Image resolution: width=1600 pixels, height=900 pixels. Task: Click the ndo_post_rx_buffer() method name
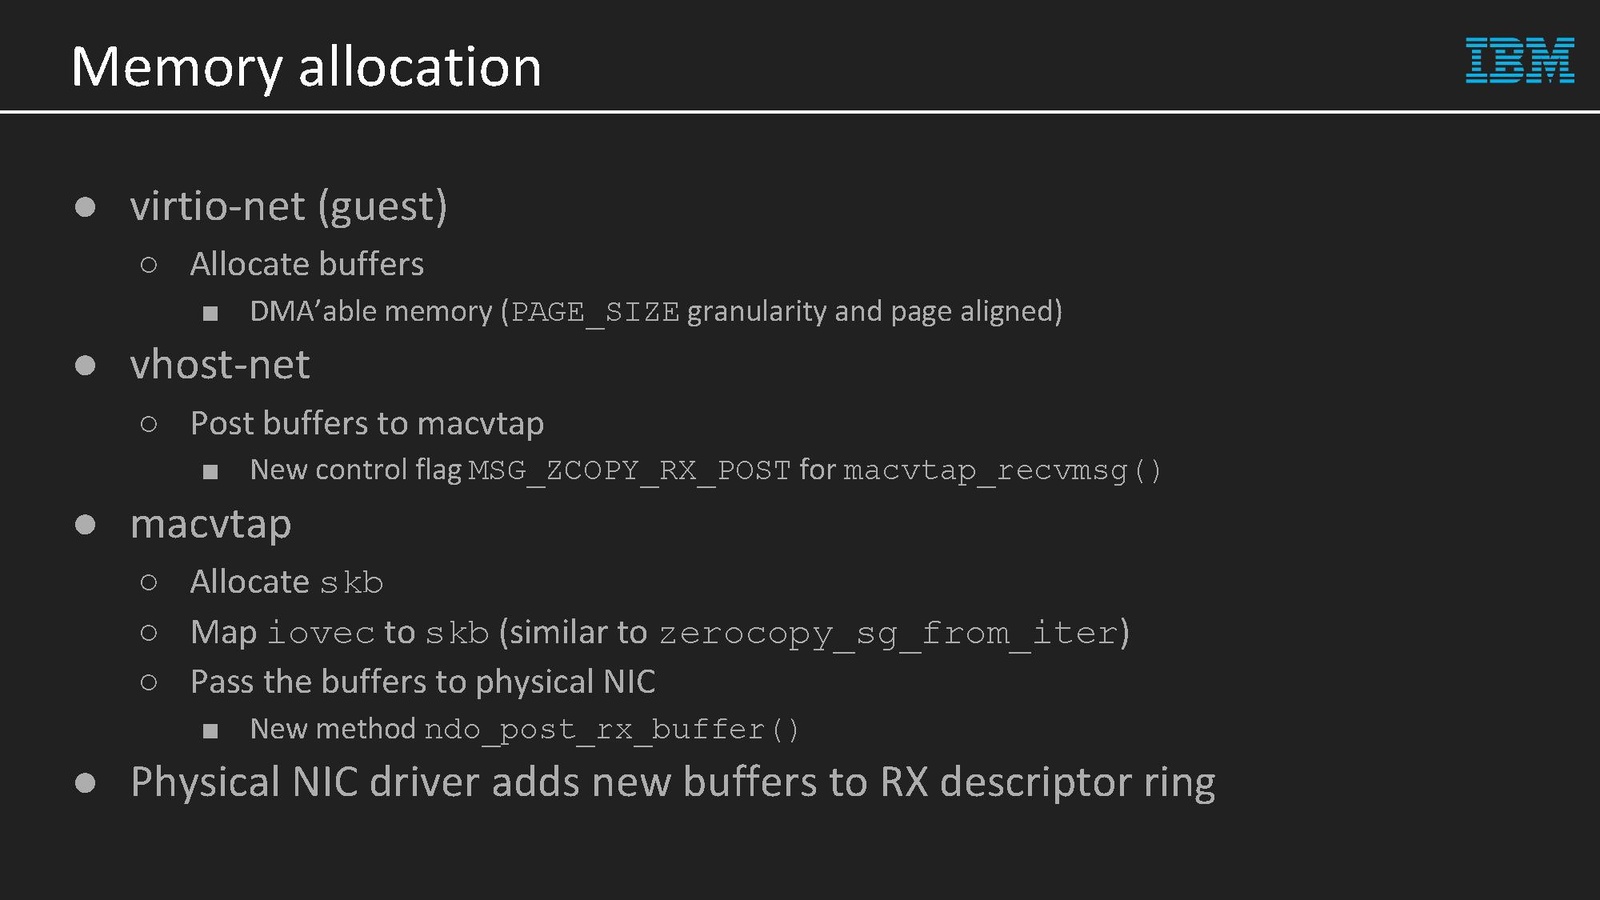pyautogui.click(x=611, y=729)
